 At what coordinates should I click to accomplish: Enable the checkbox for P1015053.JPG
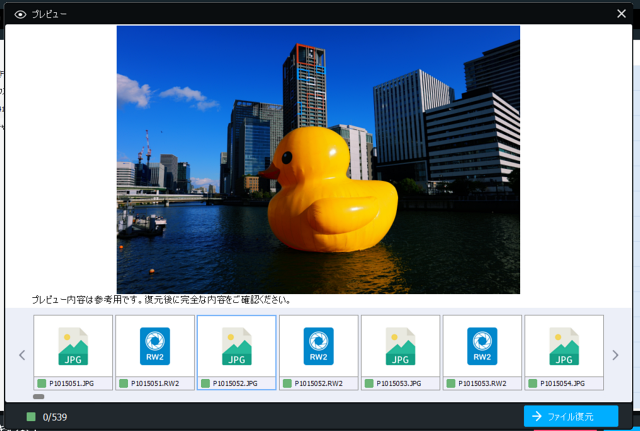coord(369,383)
